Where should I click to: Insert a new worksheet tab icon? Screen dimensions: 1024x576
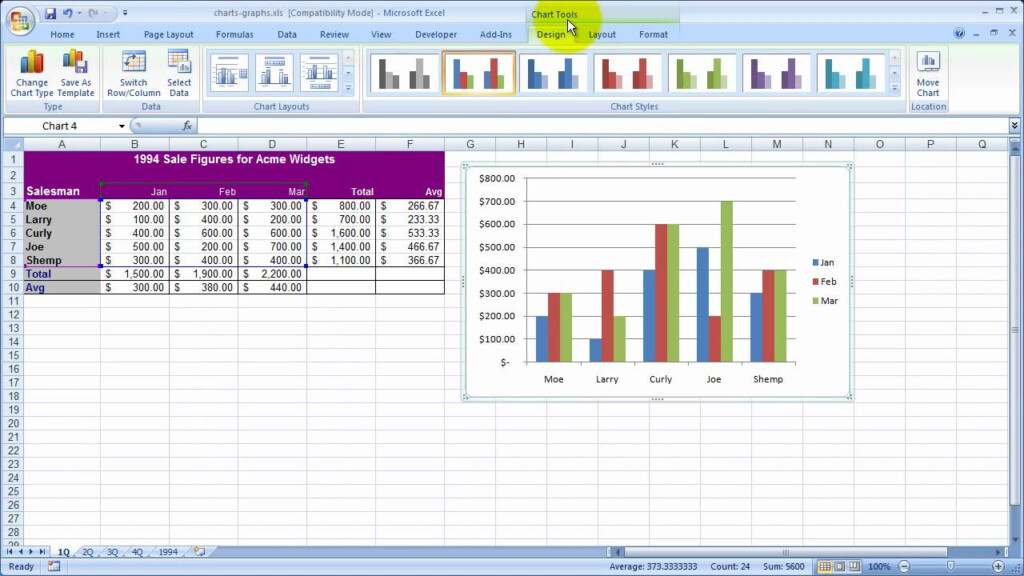pyautogui.click(x=199, y=552)
